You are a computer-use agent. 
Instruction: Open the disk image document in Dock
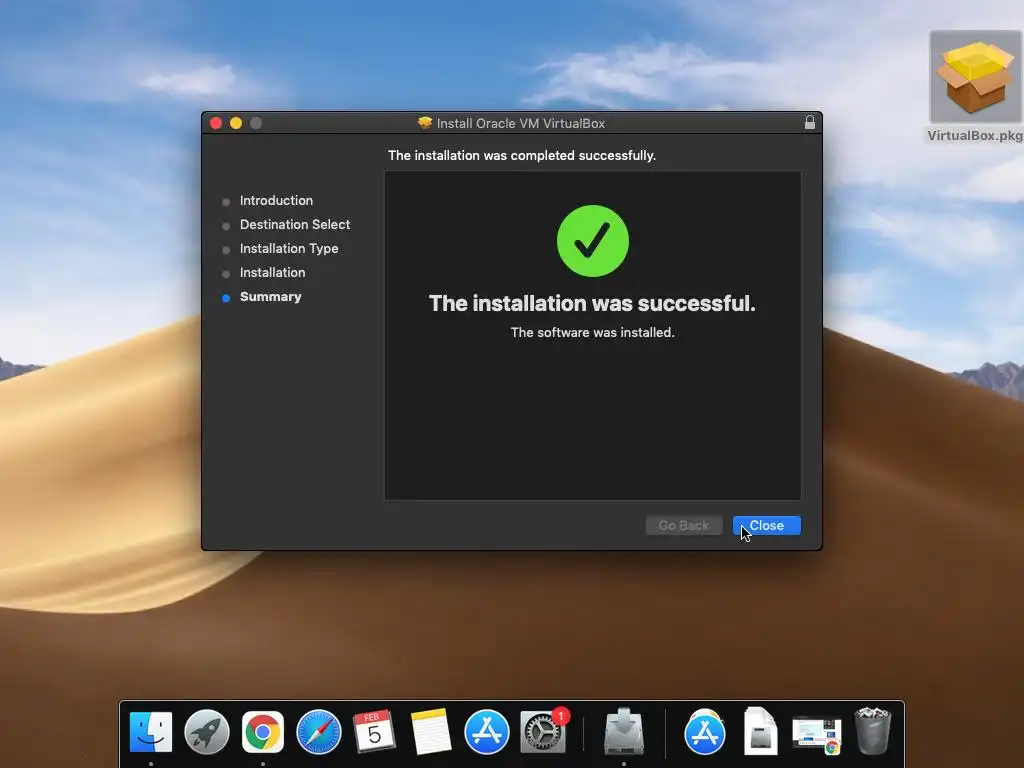pos(761,731)
